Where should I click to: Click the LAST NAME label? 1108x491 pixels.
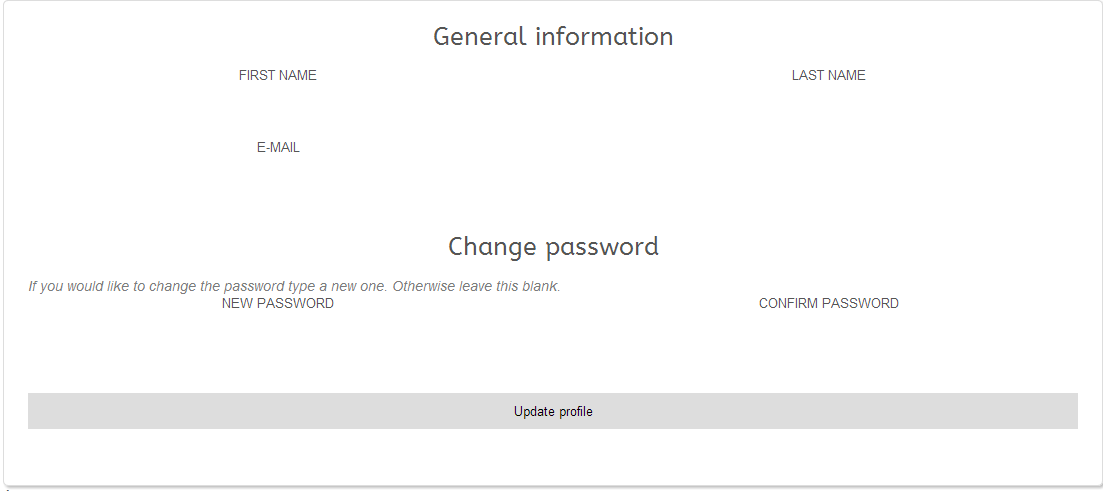pos(828,76)
